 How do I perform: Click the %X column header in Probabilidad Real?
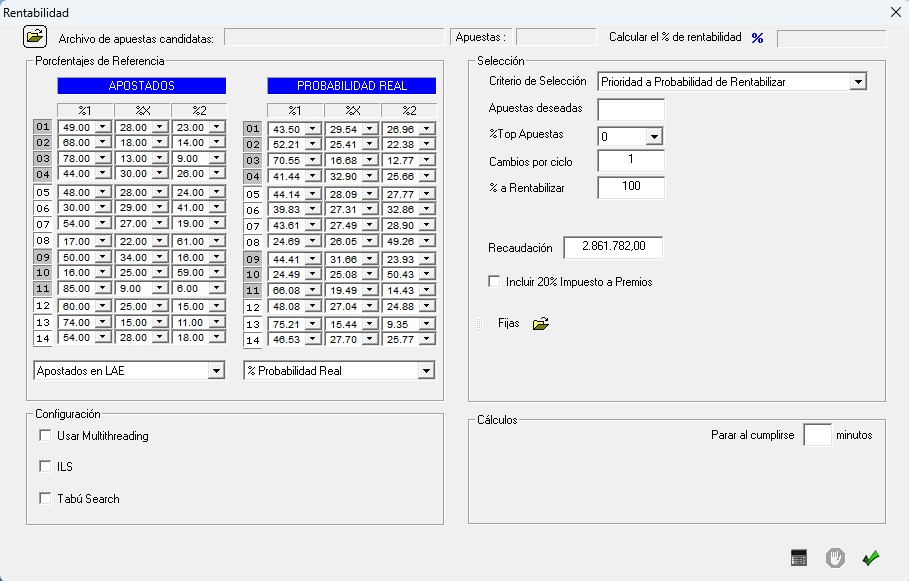[x=352, y=110]
